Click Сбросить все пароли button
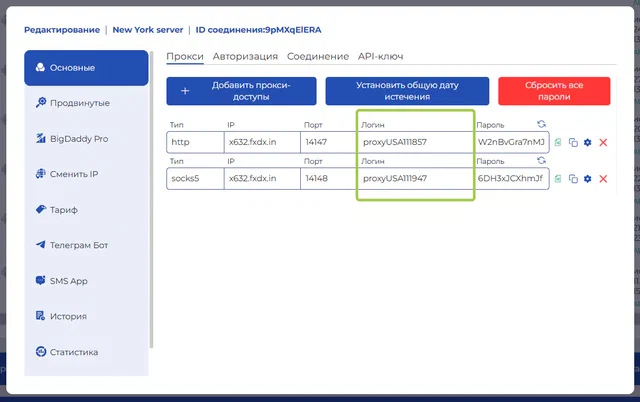 pos(554,91)
